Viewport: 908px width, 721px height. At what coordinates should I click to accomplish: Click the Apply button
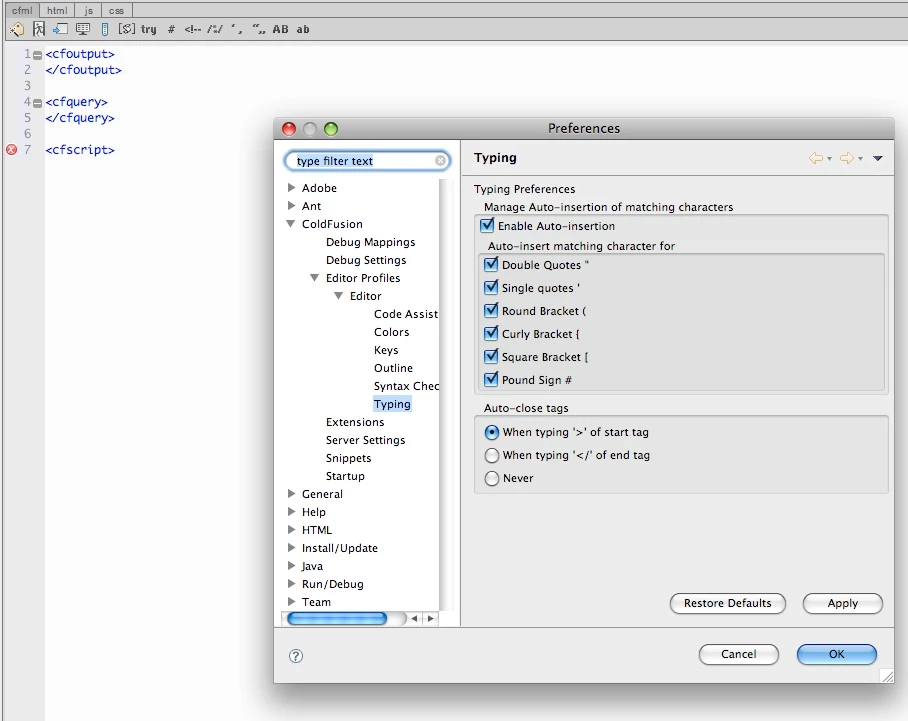(x=843, y=603)
